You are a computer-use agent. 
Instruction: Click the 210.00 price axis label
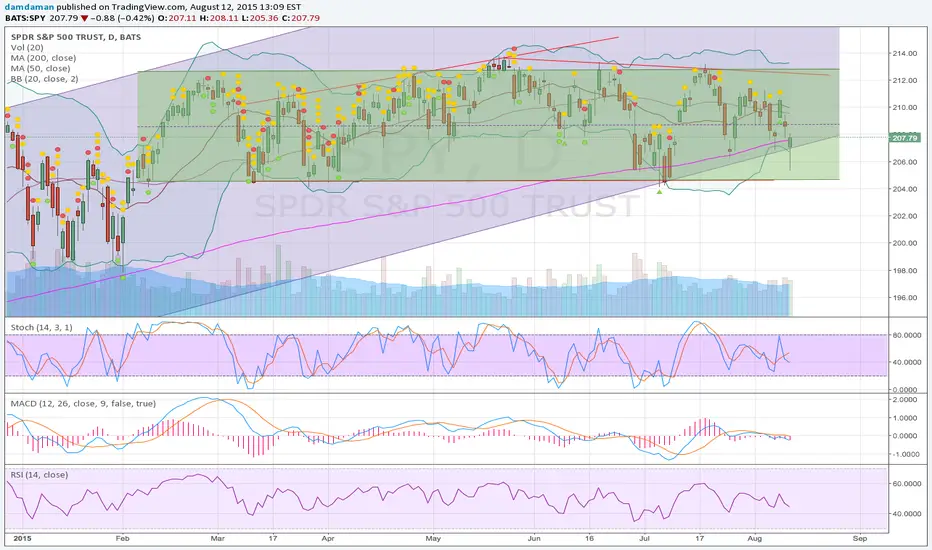905,108
